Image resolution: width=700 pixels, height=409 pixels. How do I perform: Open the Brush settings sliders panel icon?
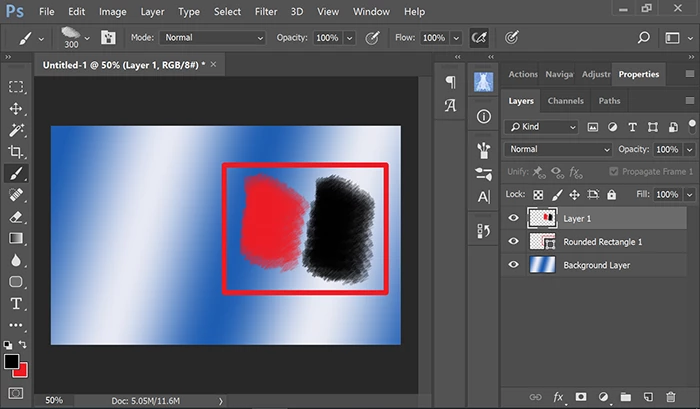coord(483,174)
